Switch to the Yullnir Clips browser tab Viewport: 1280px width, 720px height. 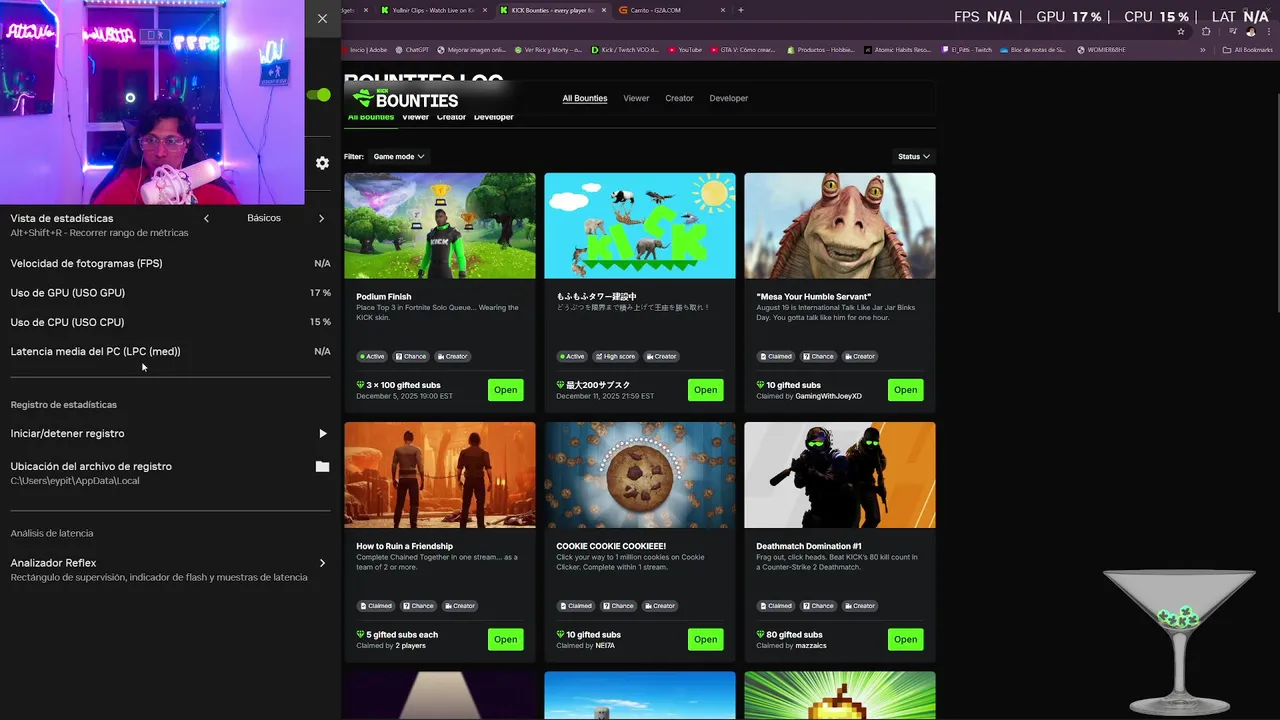[x=432, y=10]
